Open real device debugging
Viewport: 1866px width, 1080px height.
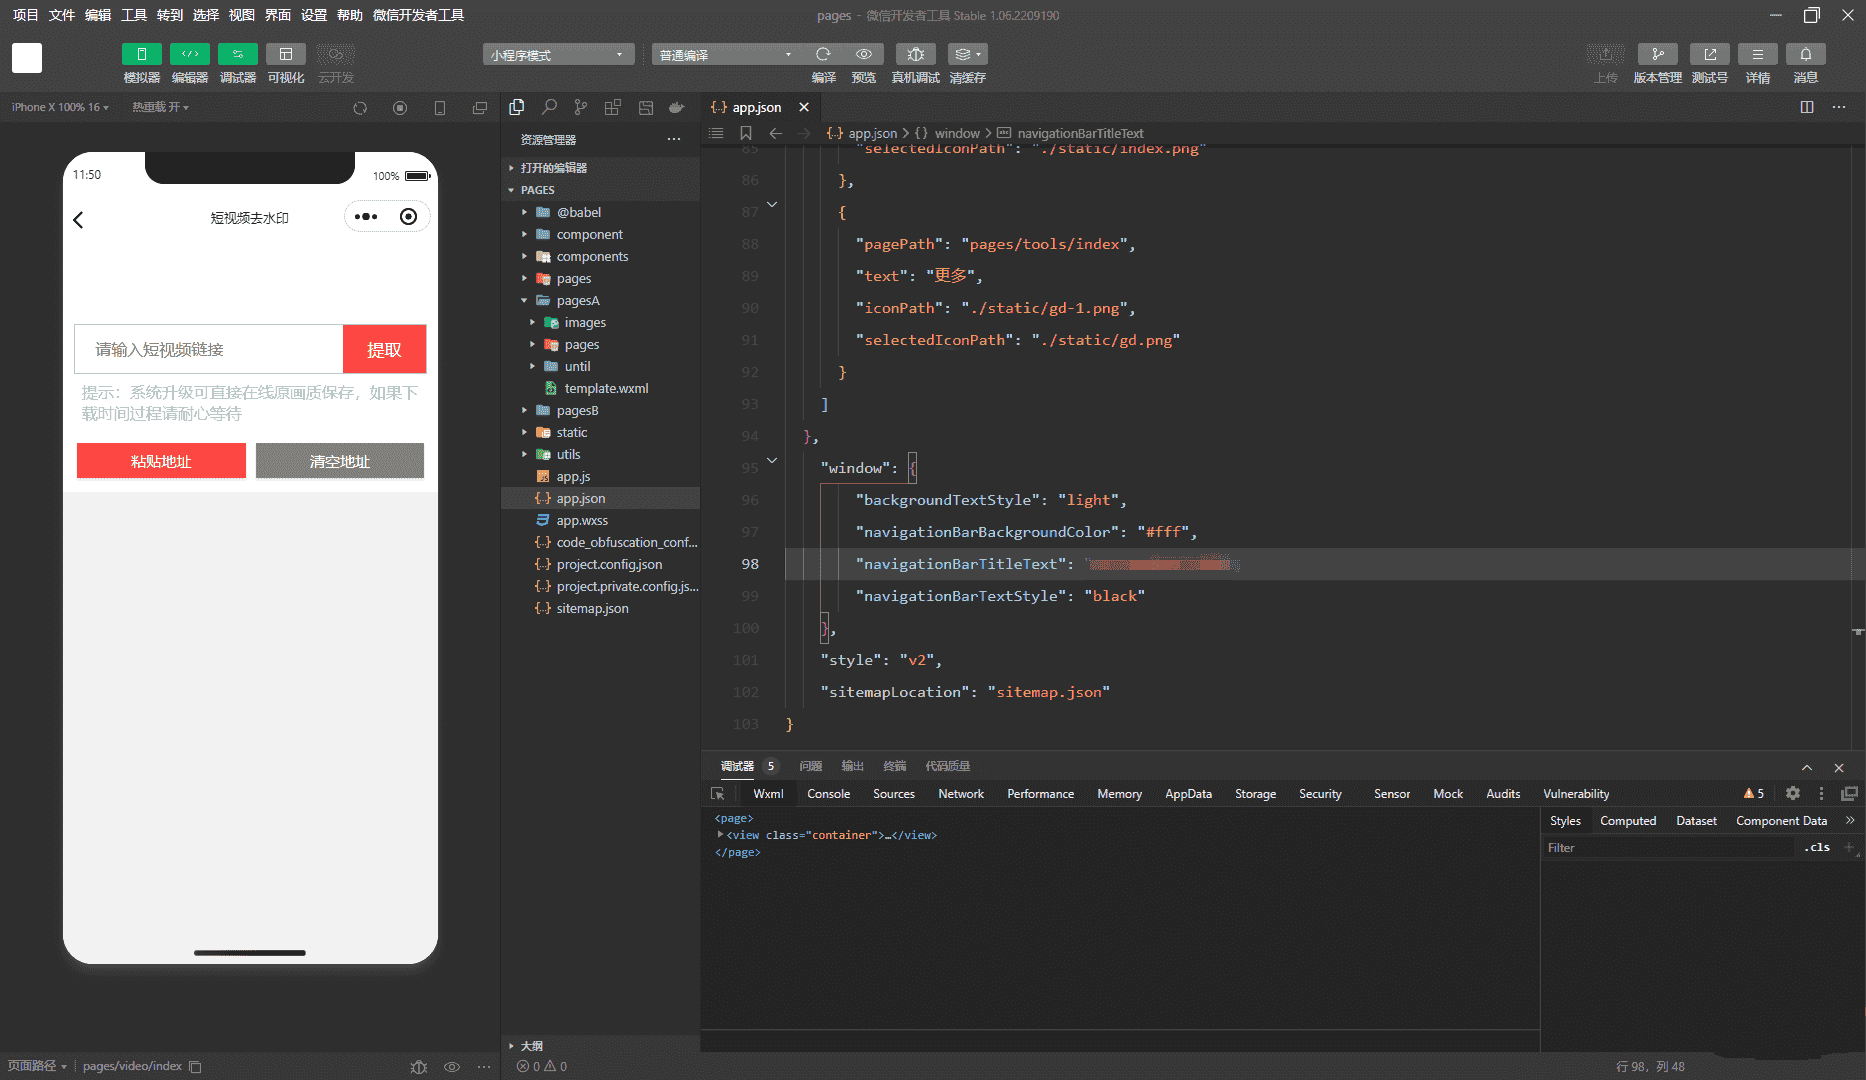click(x=915, y=55)
